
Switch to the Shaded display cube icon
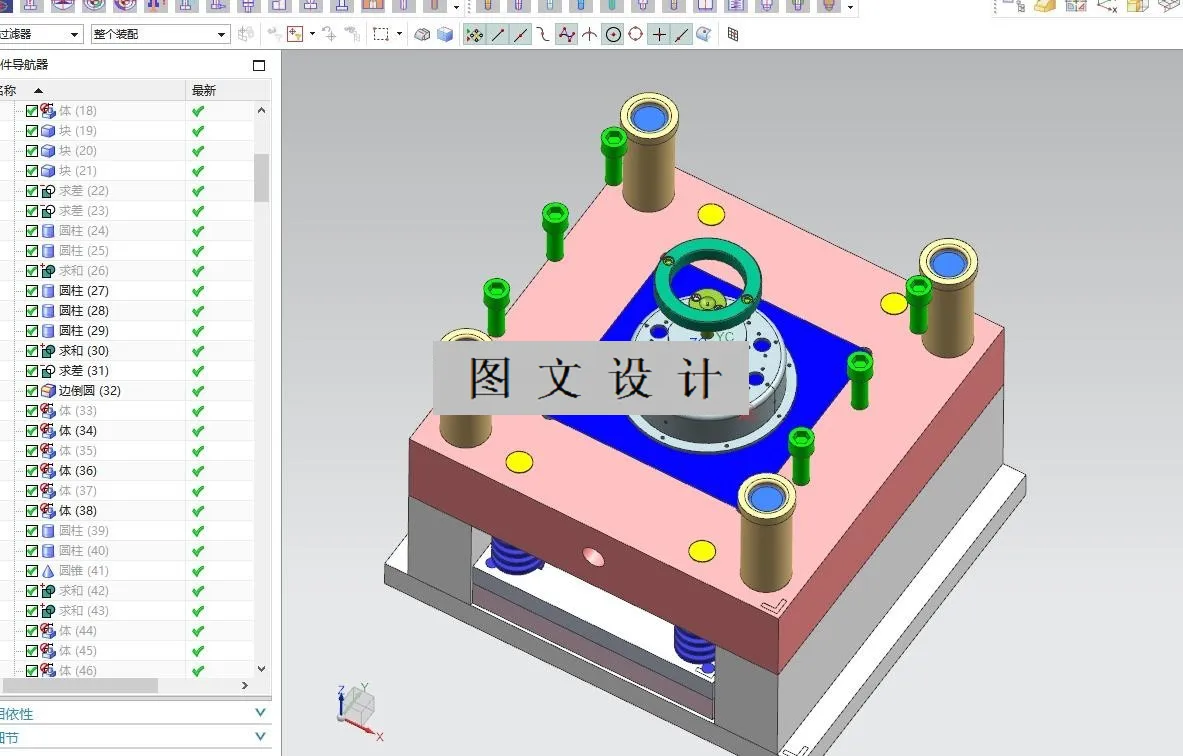point(442,33)
